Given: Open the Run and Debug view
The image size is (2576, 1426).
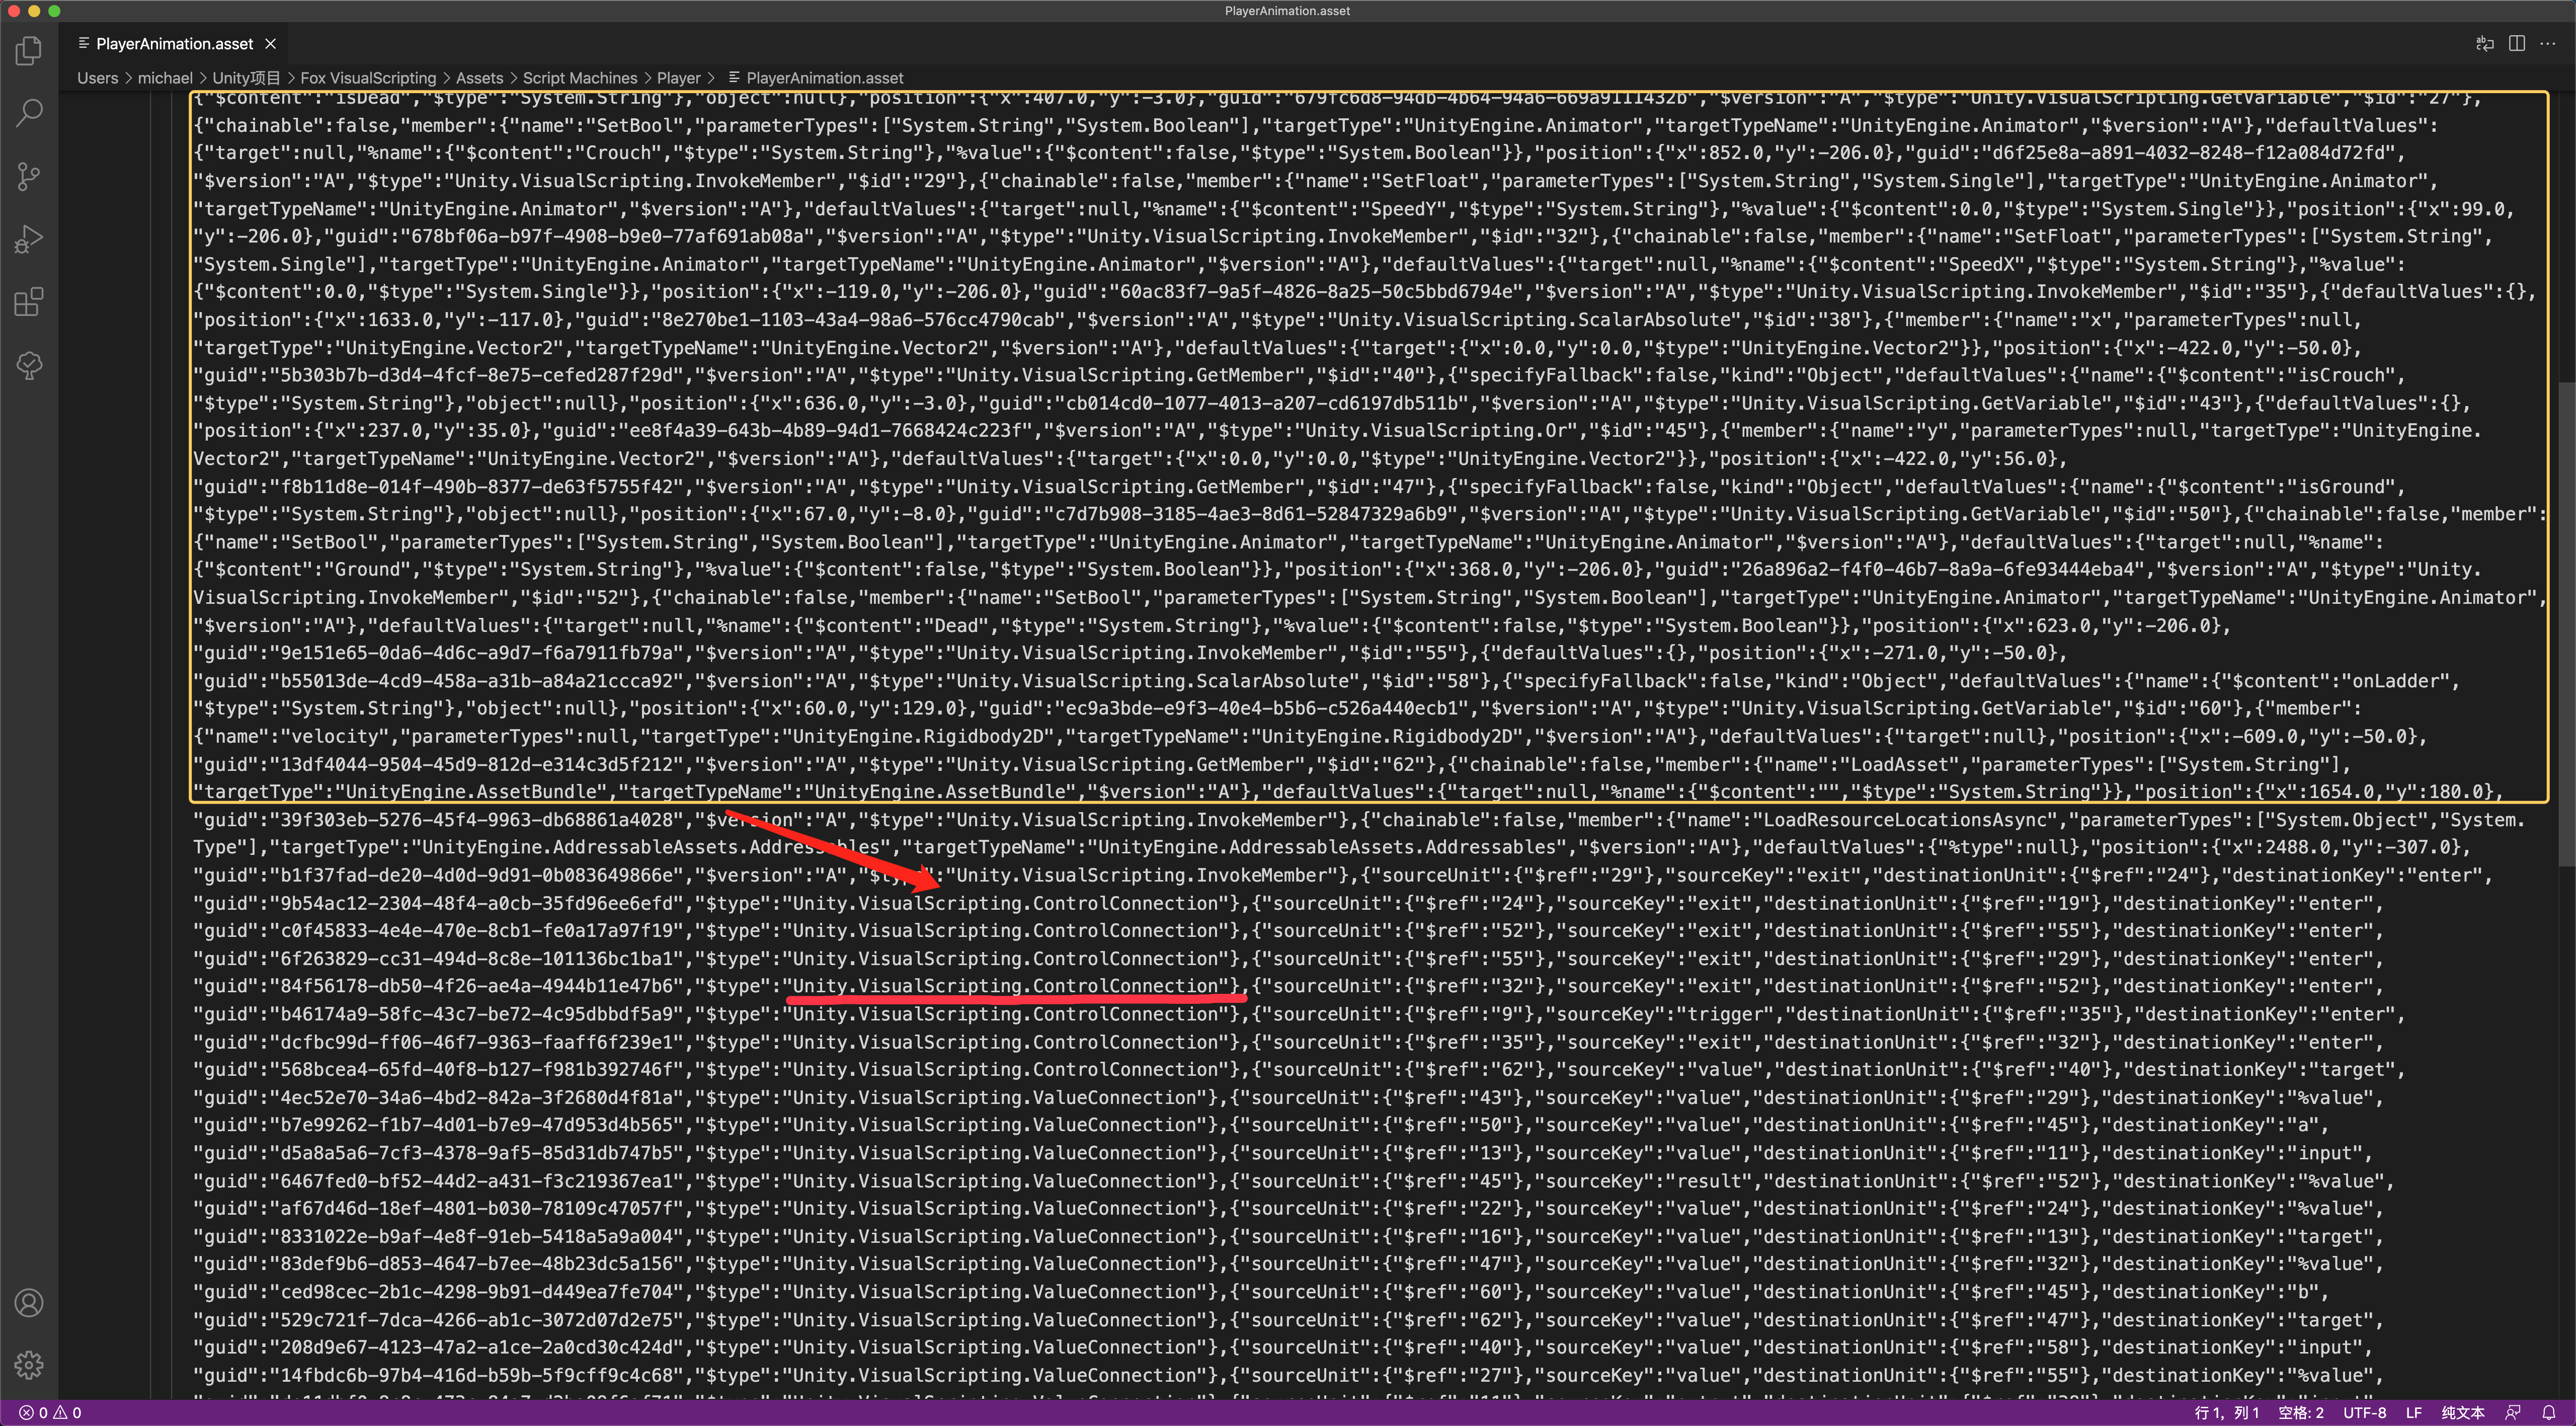Looking at the screenshot, I should (x=29, y=239).
